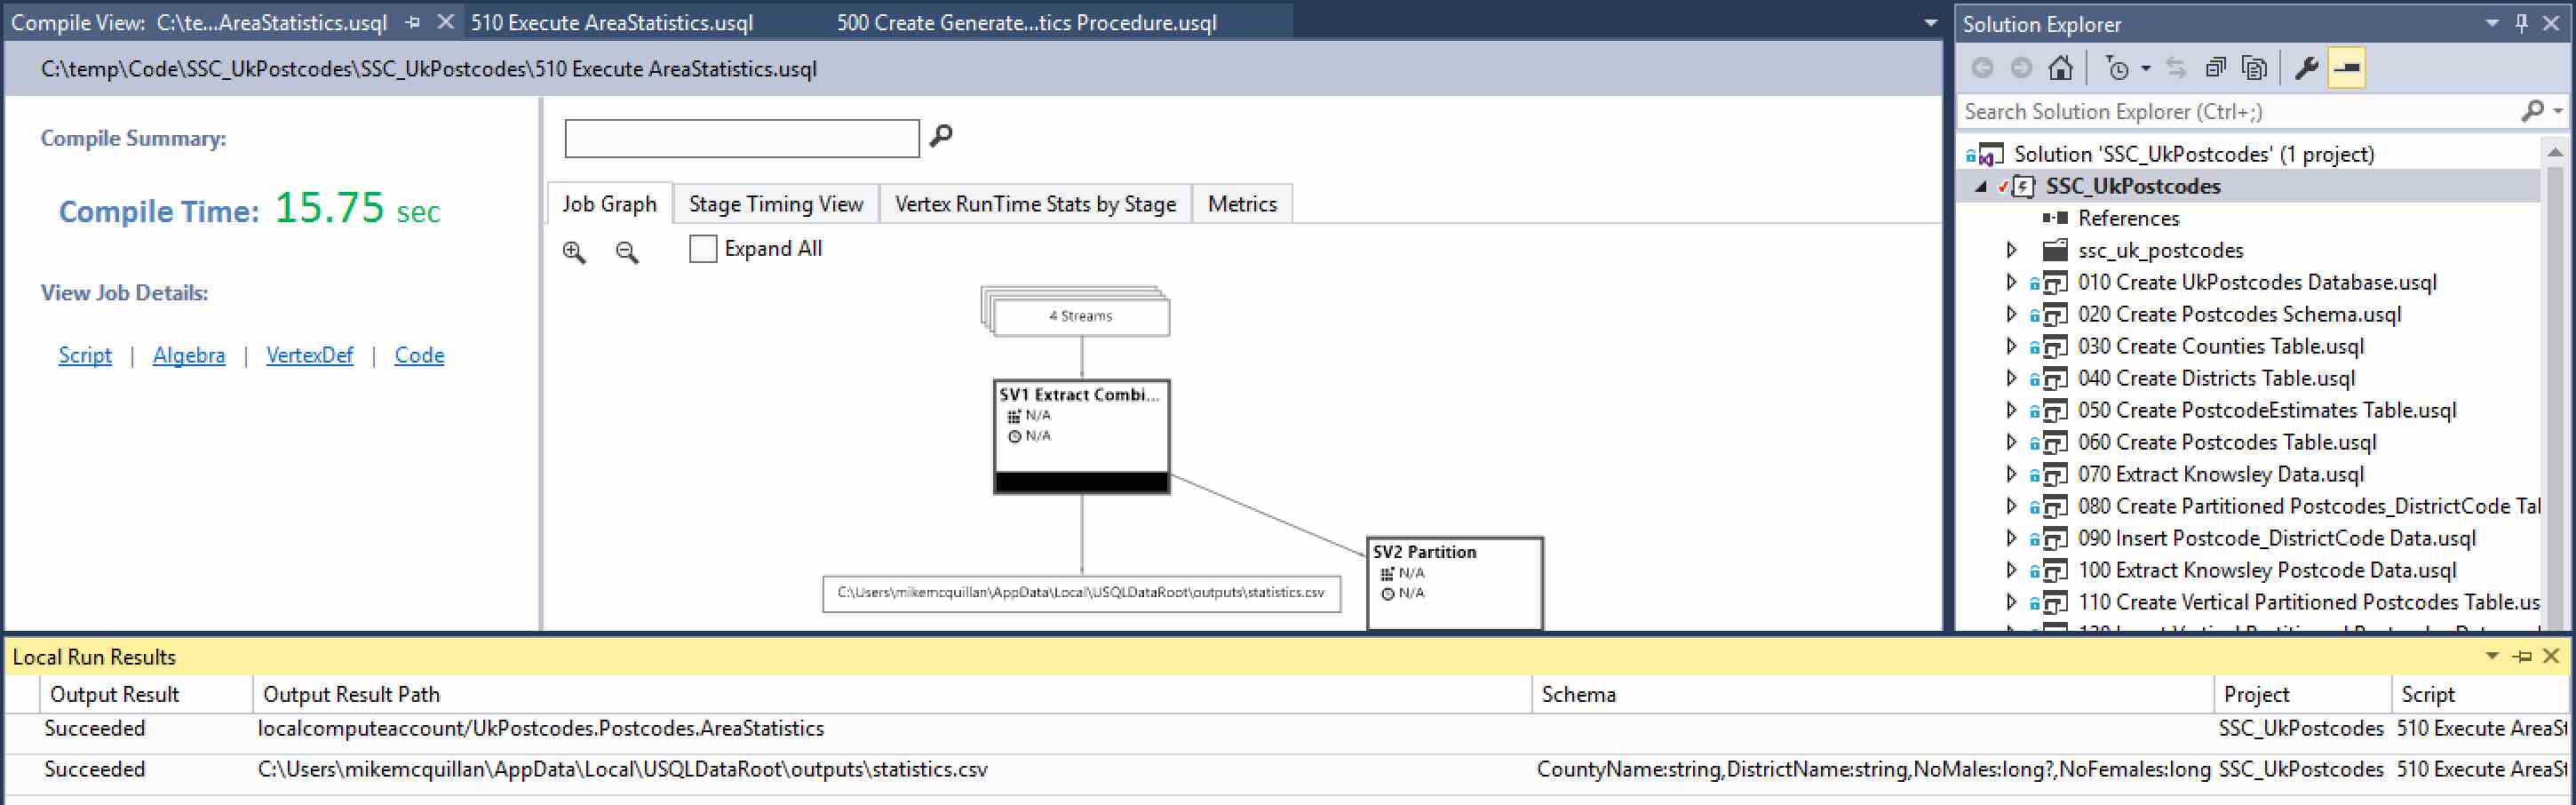This screenshot has height=805, width=2576.
Task: Click the Home icon in Solution Explorer
Action: (2060, 68)
